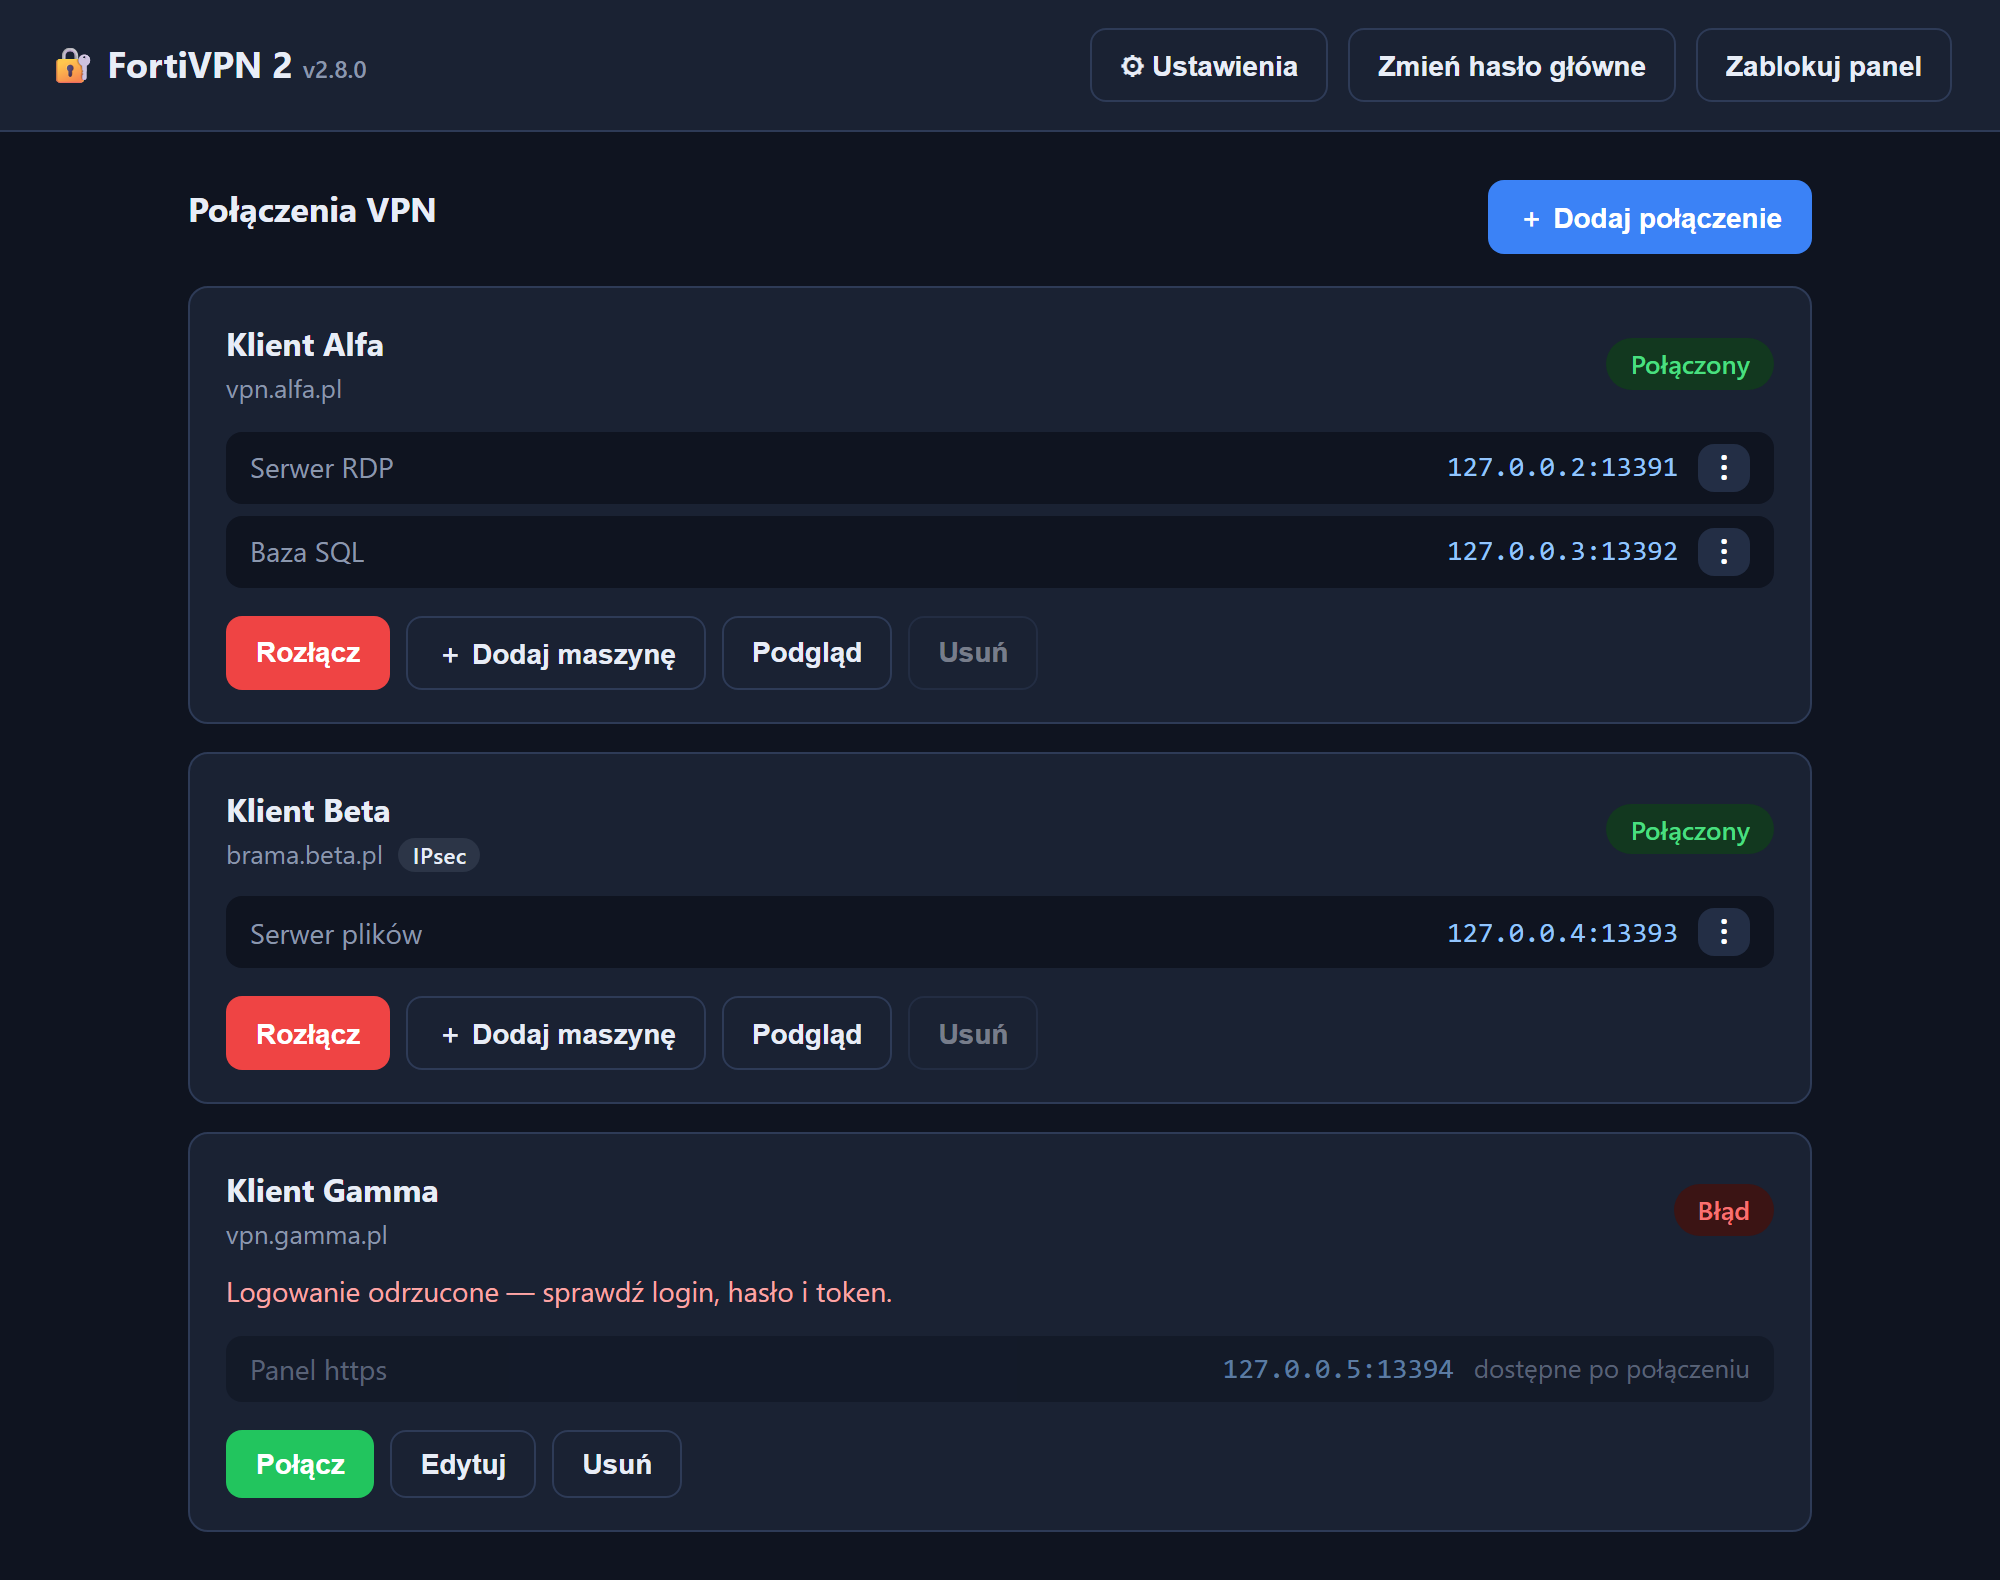The height and width of the screenshot is (1580, 2000).
Task: Click Klient Beta's Połączony status badge
Action: (1689, 831)
